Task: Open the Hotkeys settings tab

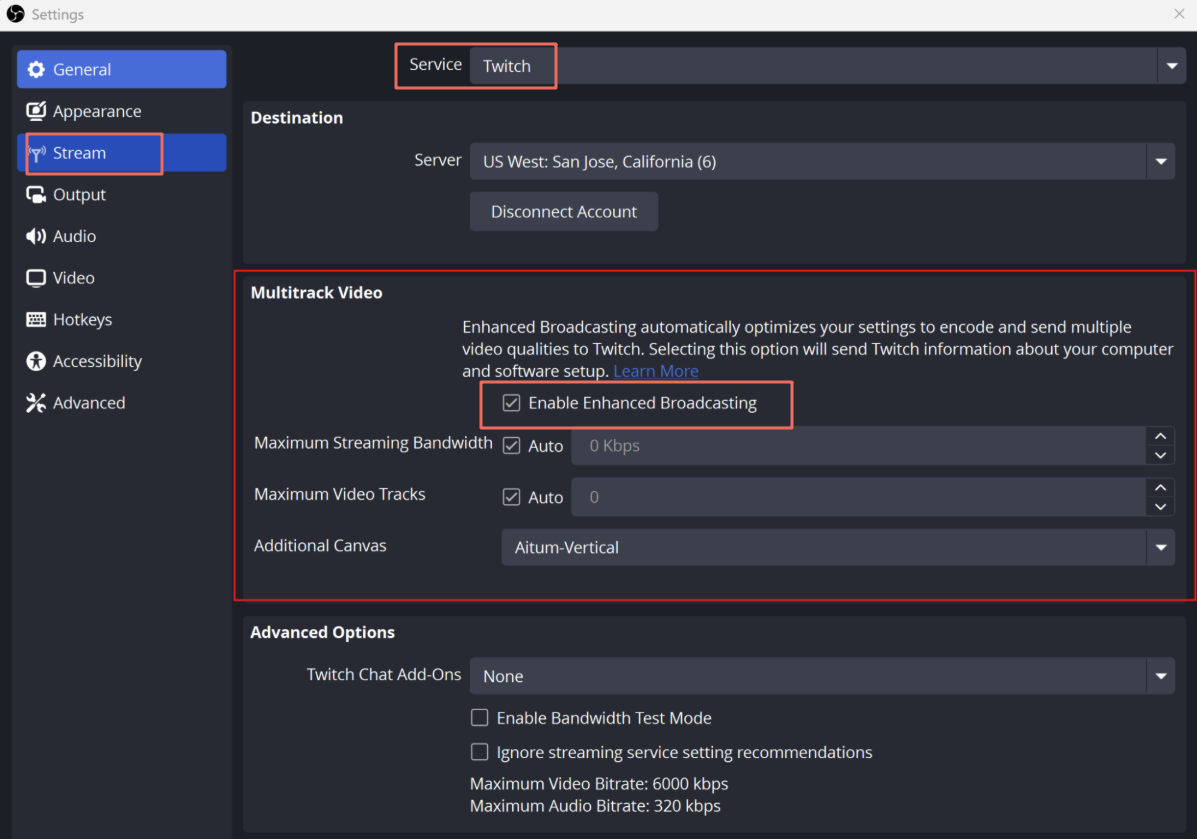Action: (121, 320)
